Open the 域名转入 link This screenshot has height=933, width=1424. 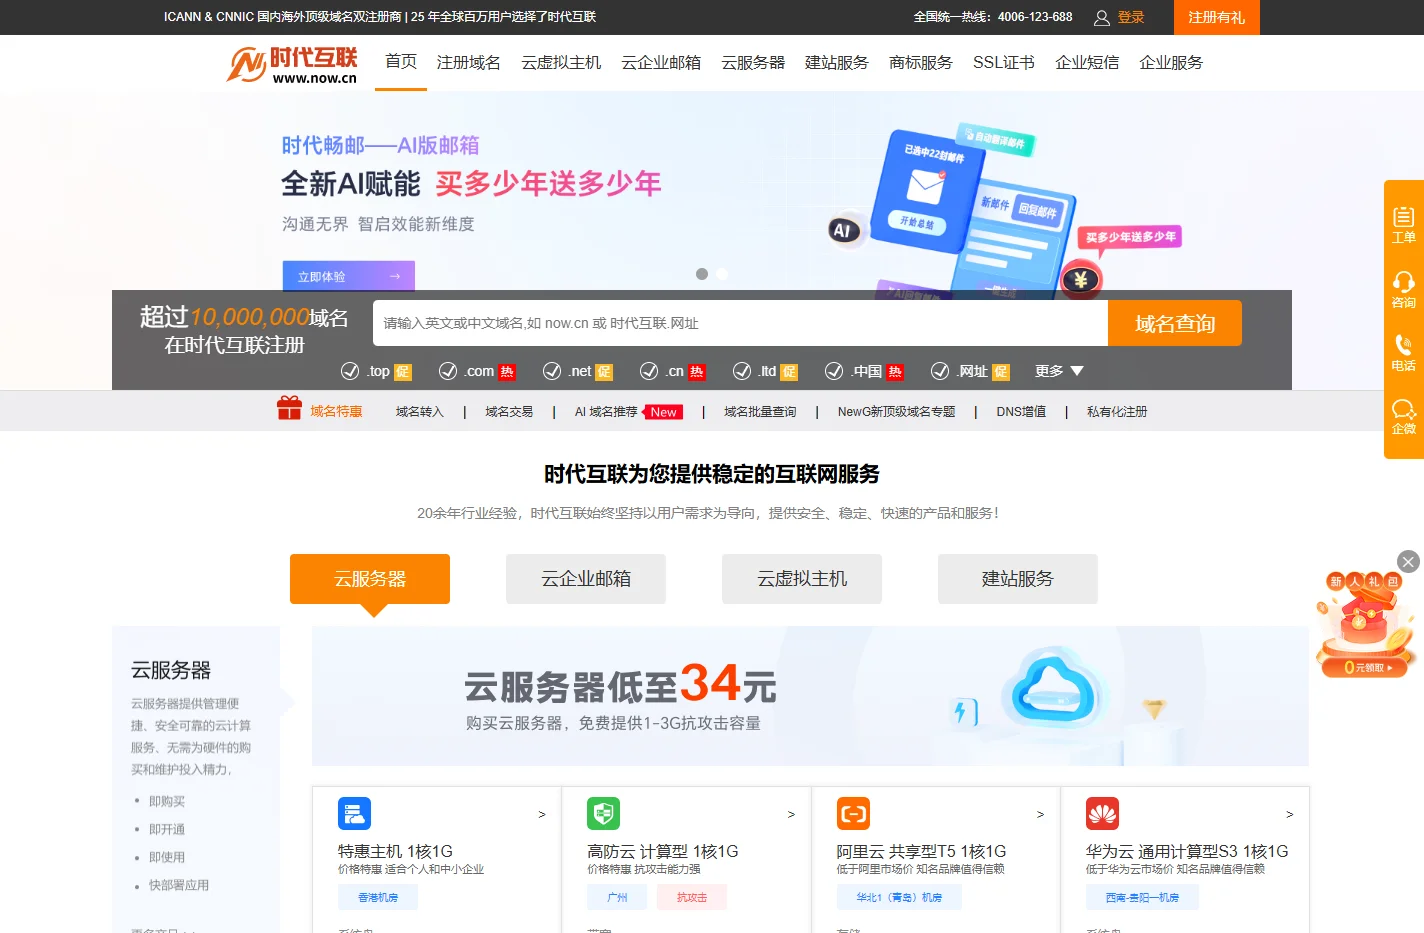[x=419, y=411]
